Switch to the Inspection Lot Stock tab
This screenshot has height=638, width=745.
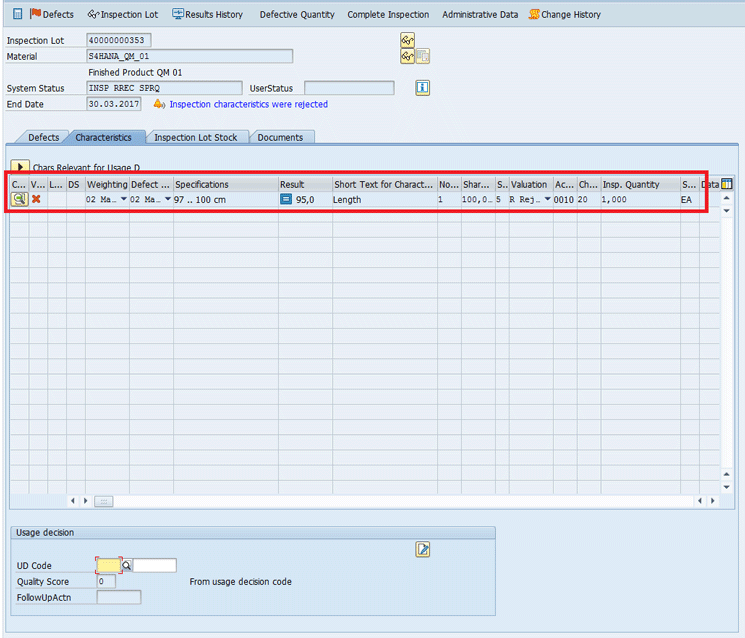[195, 137]
